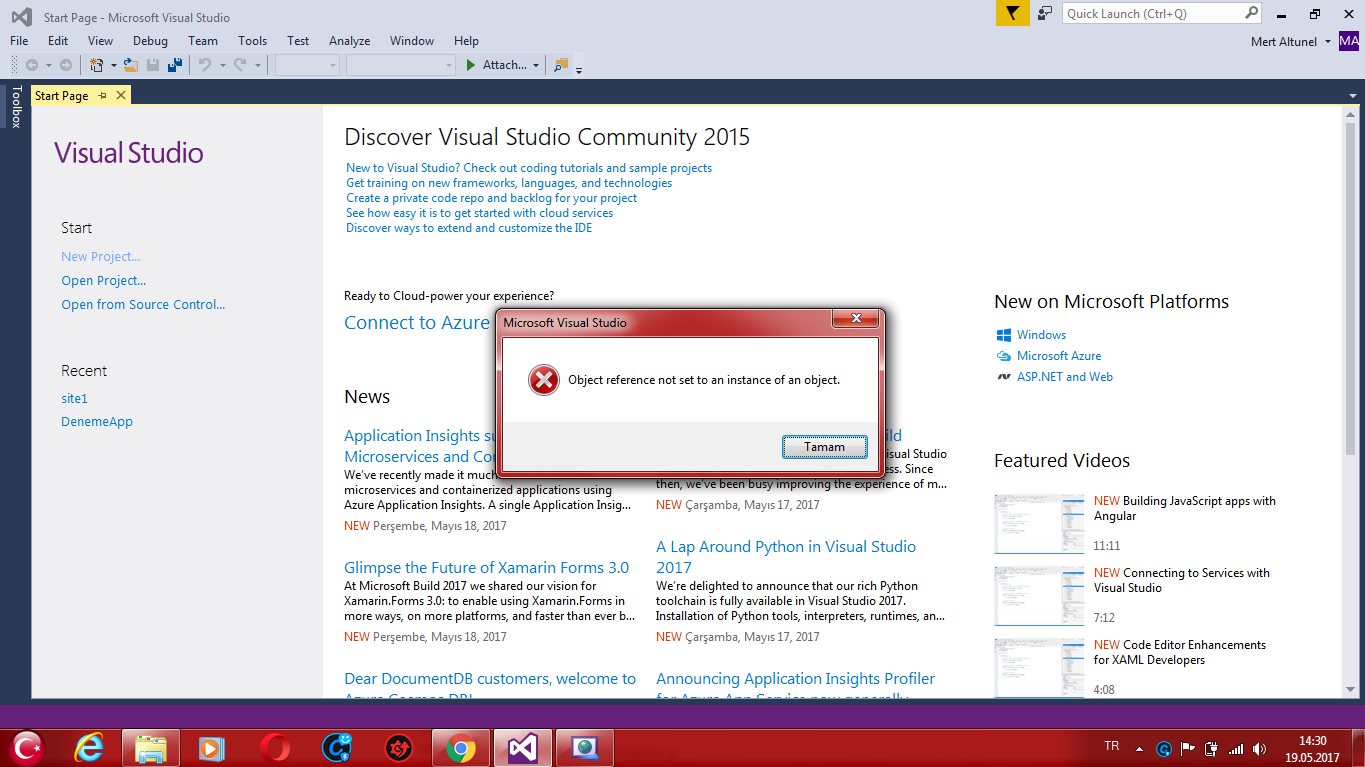Open A Lap Around Python article
This screenshot has width=1365, height=767.
click(786, 557)
